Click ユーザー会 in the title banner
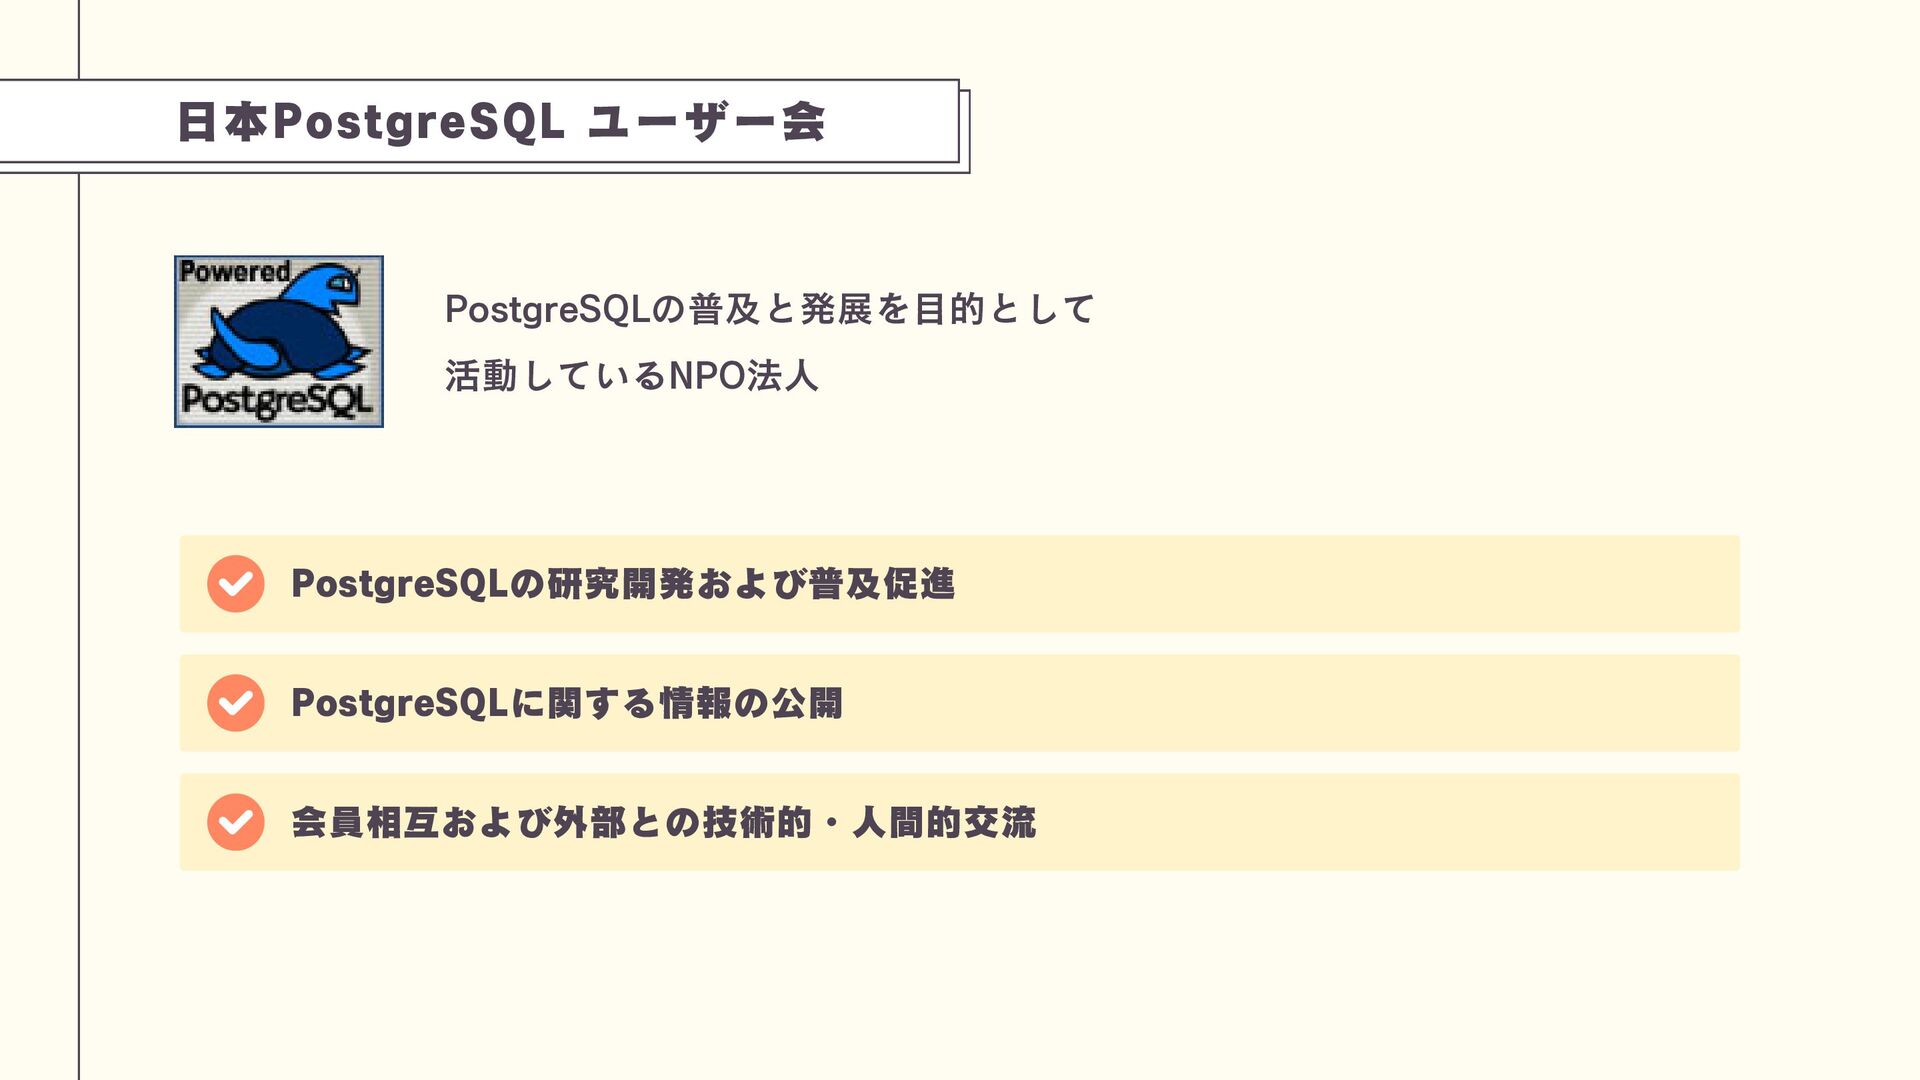The height and width of the screenshot is (1080, 1920). [705, 122]
